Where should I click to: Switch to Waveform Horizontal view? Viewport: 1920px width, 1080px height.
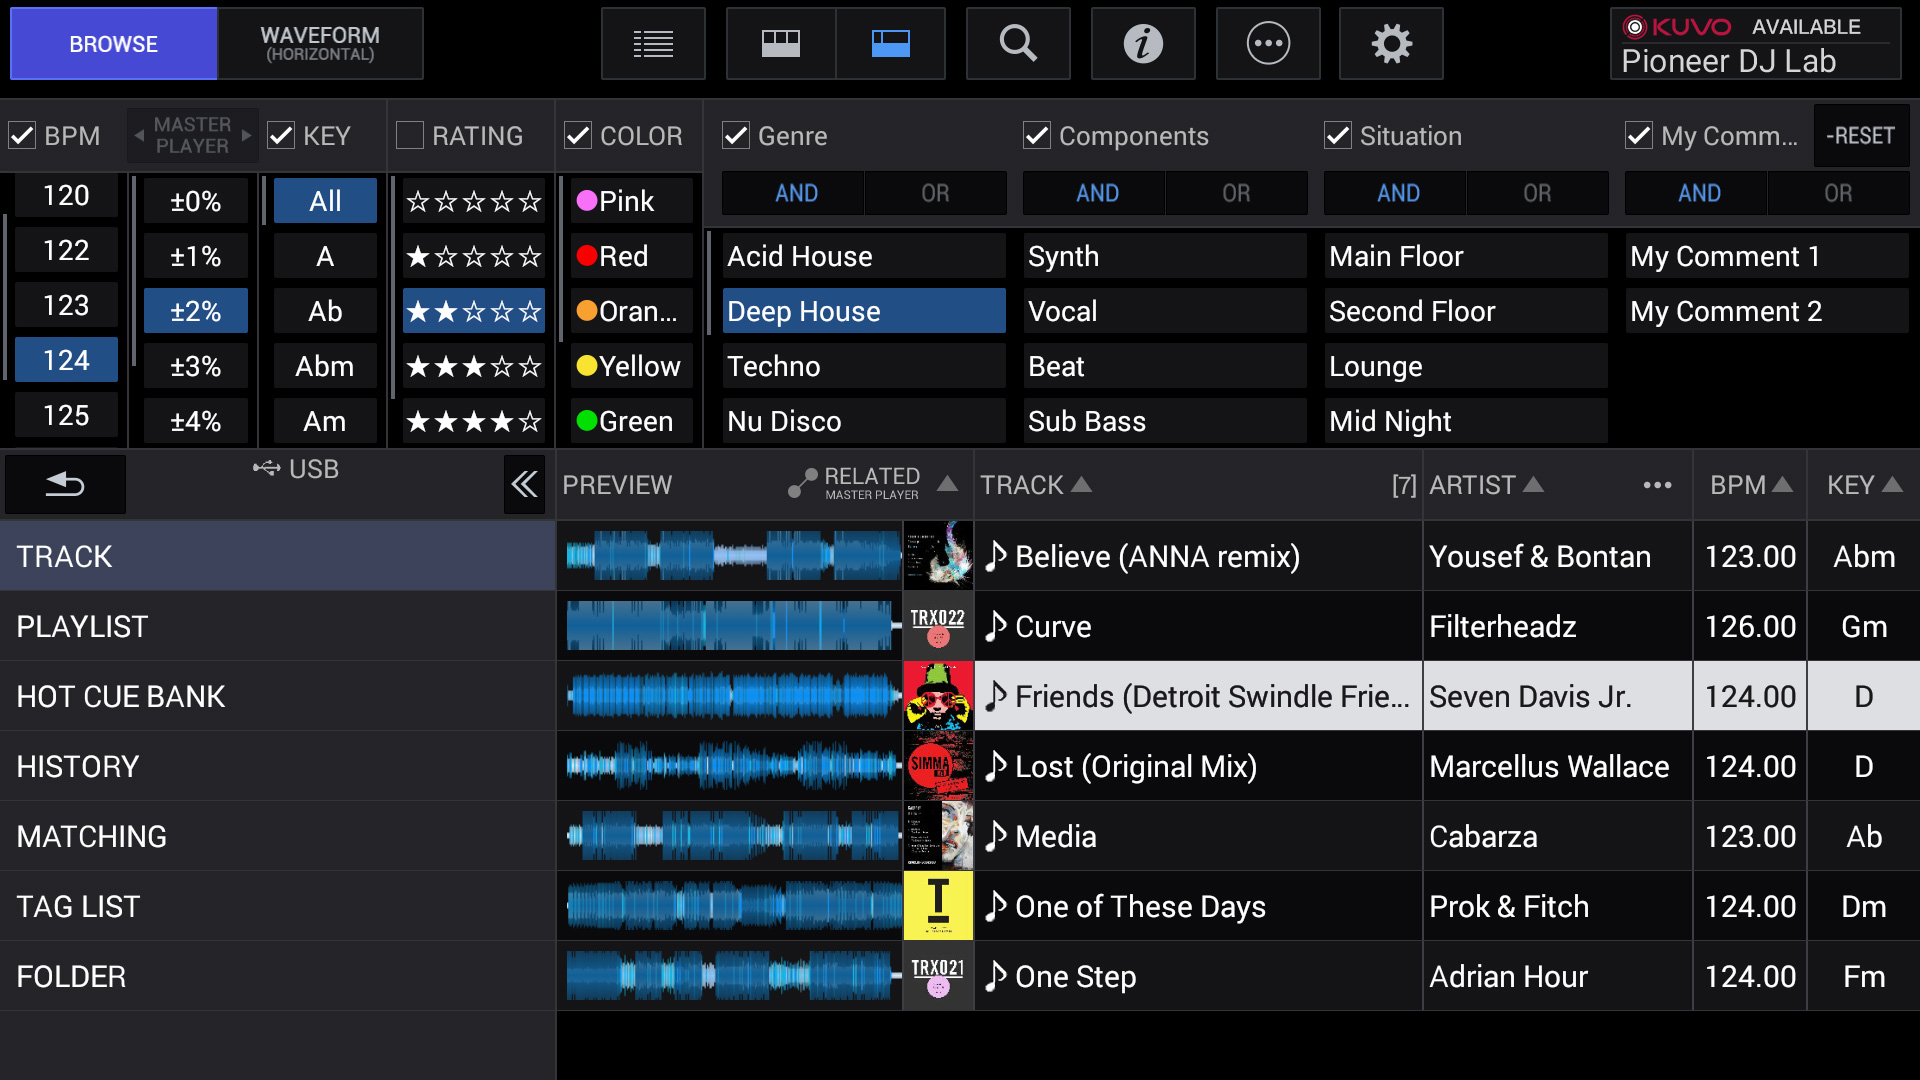[x=320, y=44]
